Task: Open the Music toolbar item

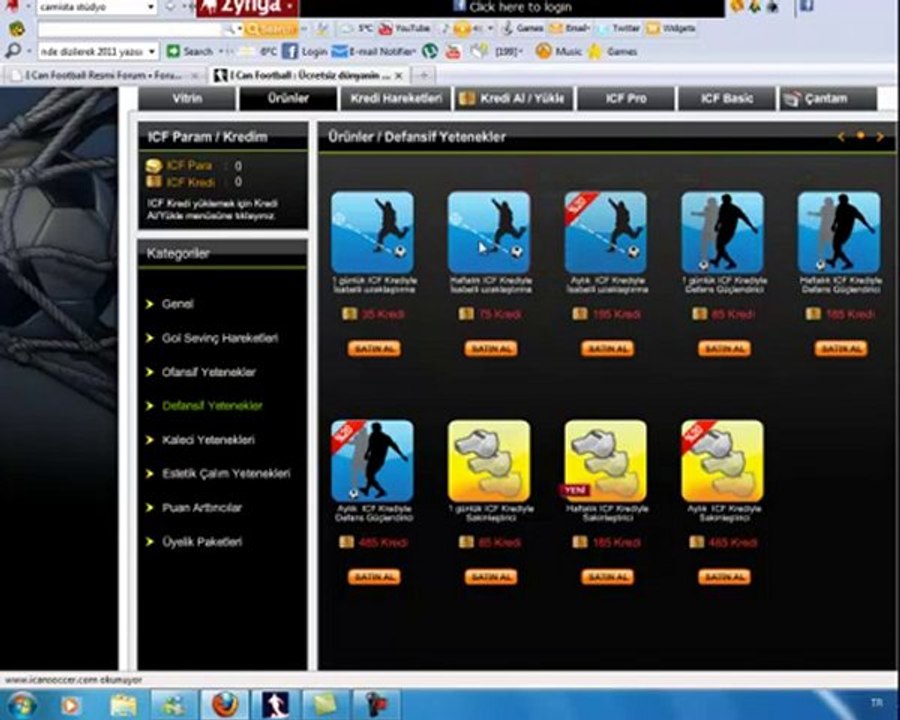Action: [x=558, y=52]
